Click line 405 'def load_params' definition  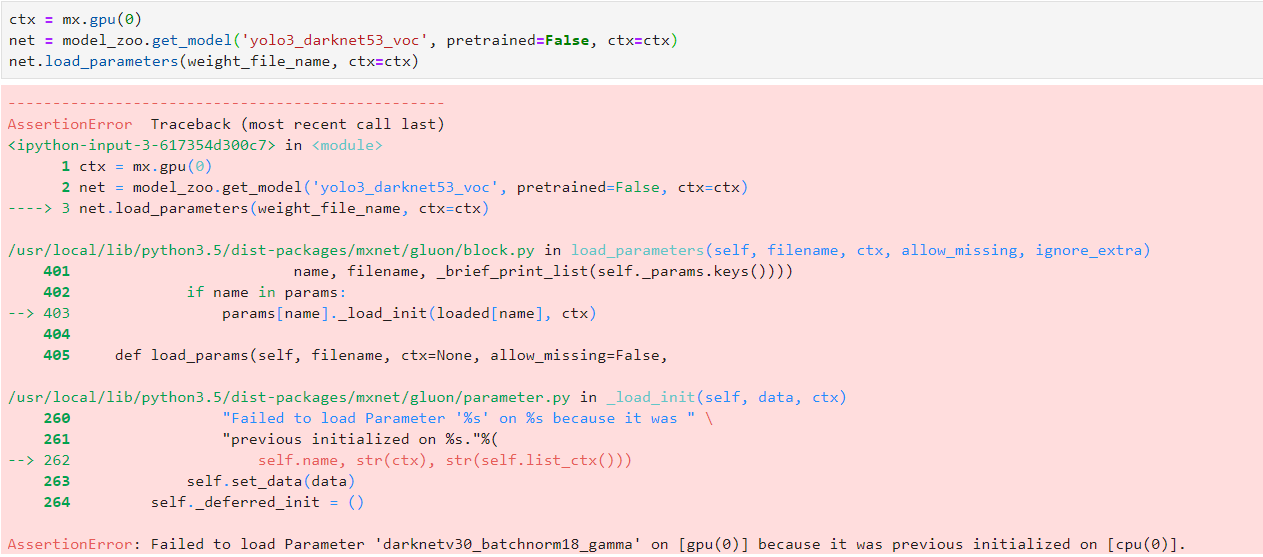pyautogui.click(x=355, y=355)
